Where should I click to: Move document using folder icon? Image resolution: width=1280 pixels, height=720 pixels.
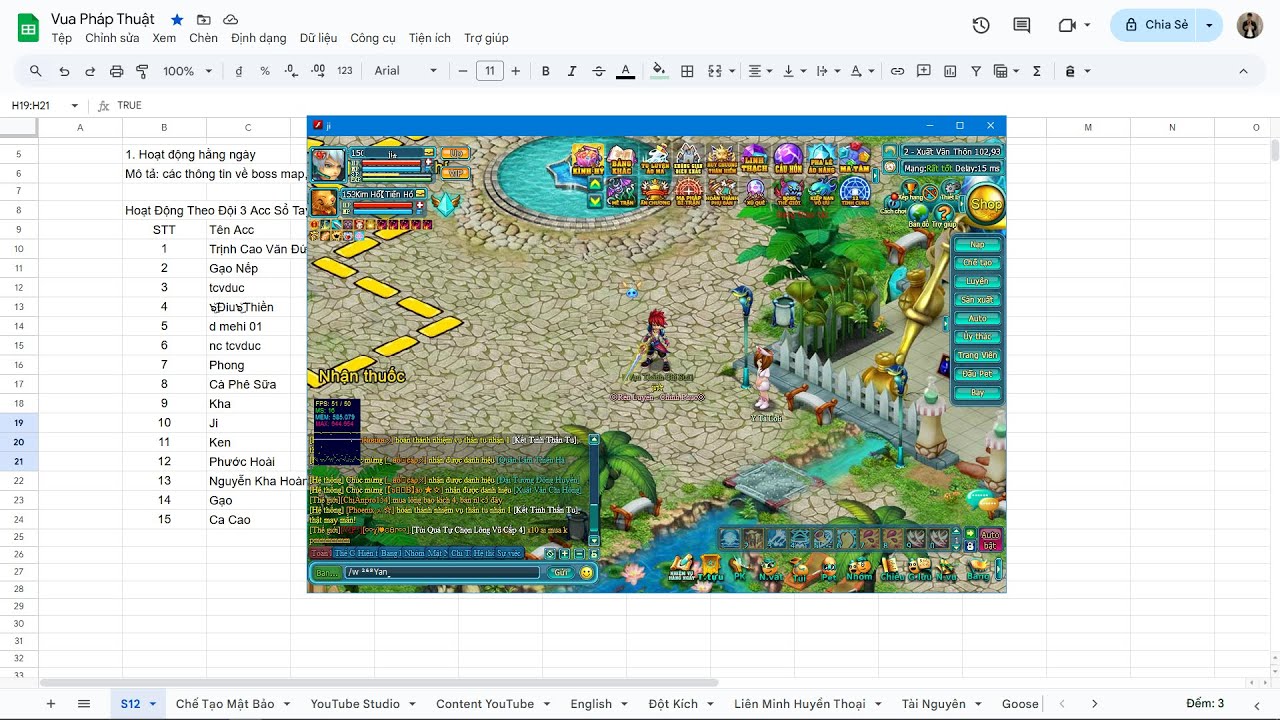(x=204, y=19)
